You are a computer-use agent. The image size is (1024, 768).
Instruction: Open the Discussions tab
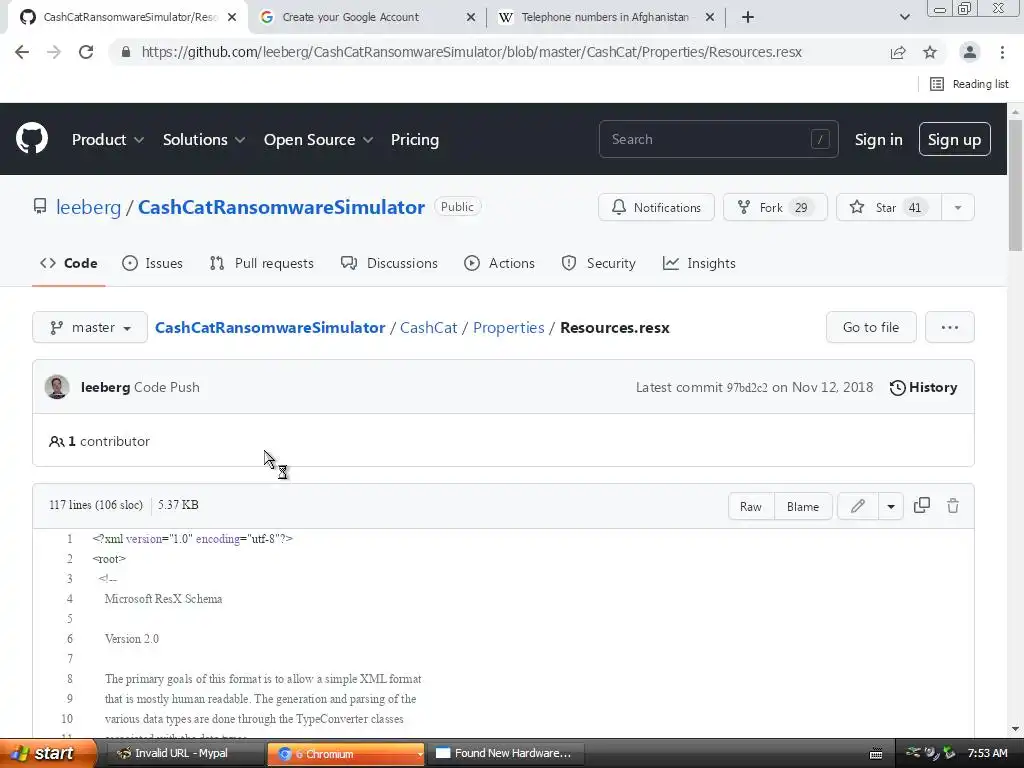(389, 263)
